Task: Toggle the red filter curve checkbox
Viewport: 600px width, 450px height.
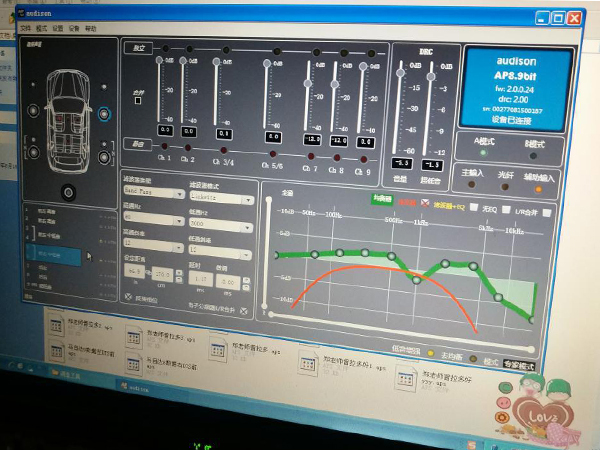Action: pos(425,203)
